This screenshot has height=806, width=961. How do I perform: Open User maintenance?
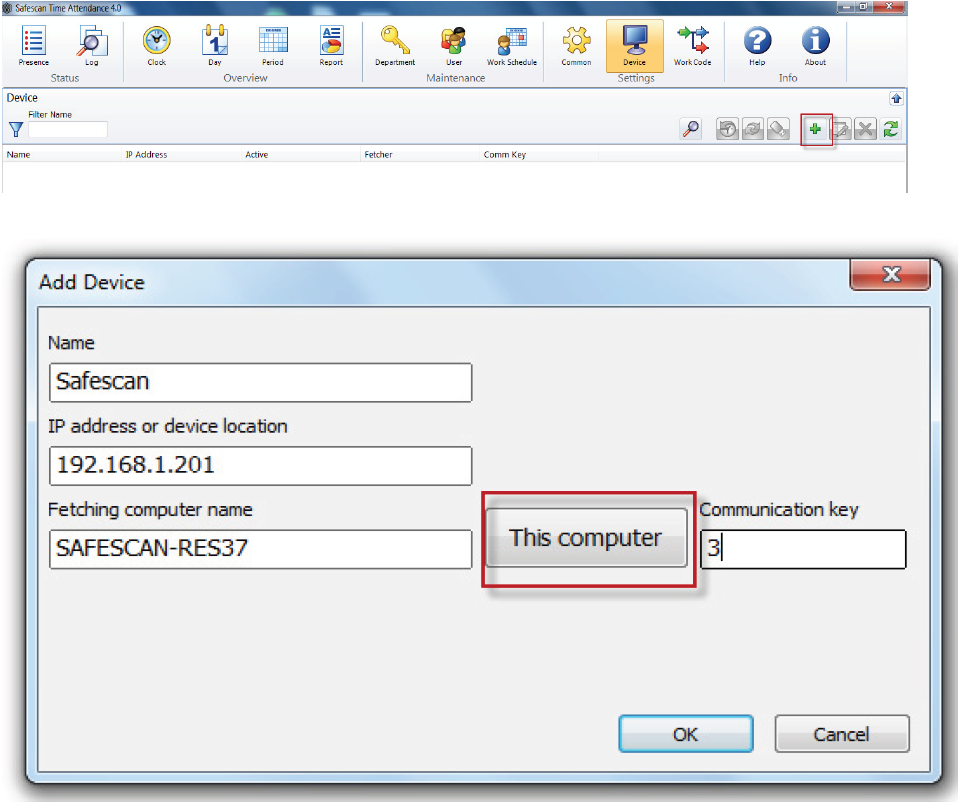click(454, 45)
